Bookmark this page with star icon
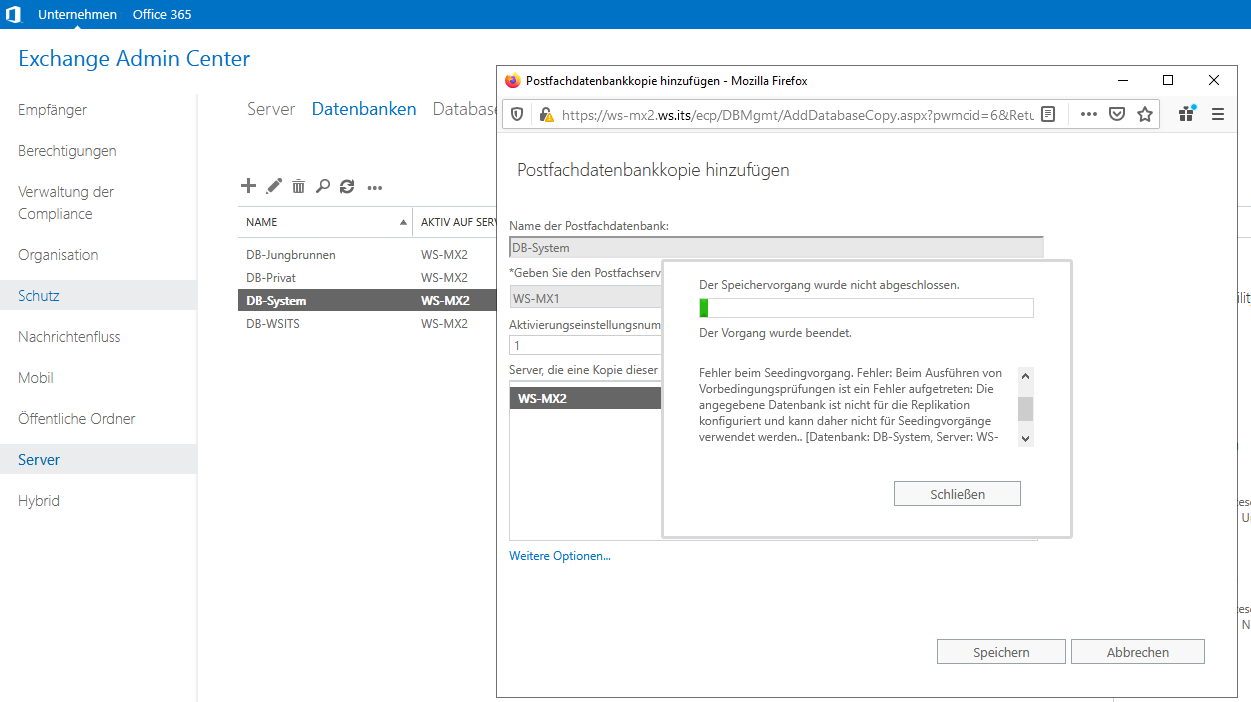 point(1145,114)
